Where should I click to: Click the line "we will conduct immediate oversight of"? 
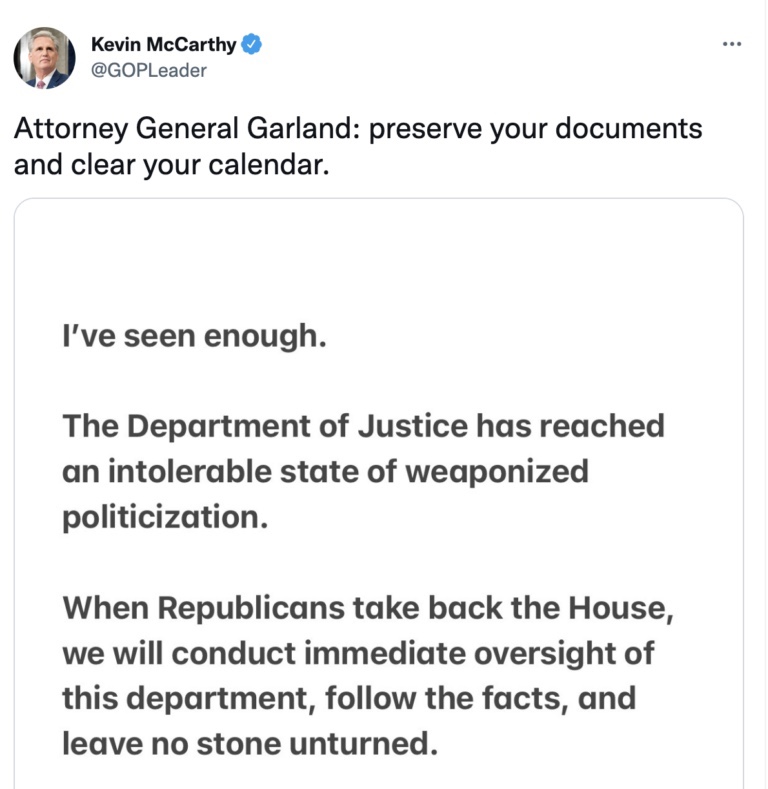(x=358, y=652)
